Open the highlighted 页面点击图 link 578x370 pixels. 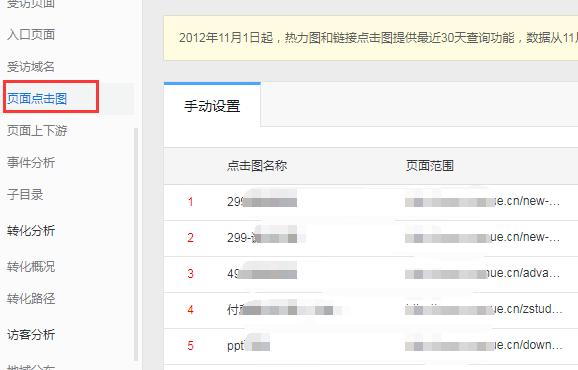click(x=37, y=99)
